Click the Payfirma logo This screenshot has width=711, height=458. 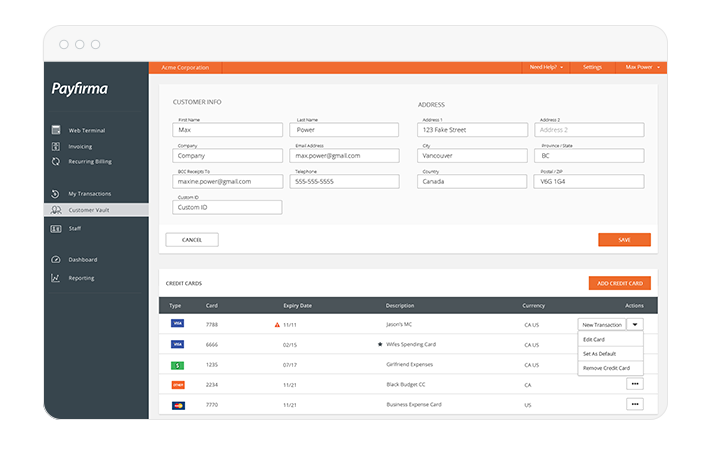[x=80, y=88]
